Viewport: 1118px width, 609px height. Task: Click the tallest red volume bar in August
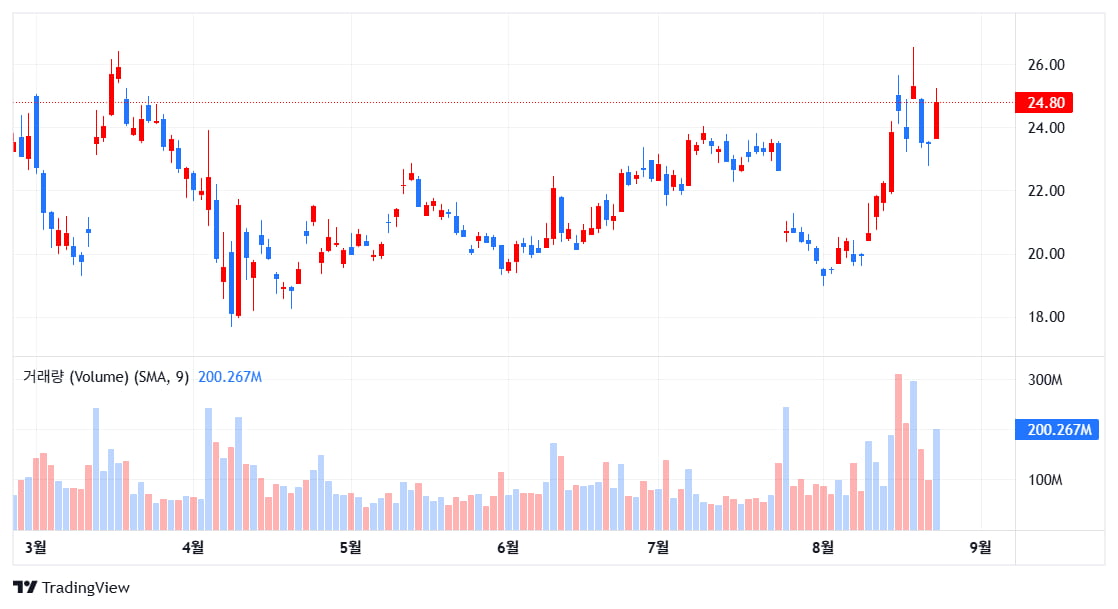click(898, 452)
